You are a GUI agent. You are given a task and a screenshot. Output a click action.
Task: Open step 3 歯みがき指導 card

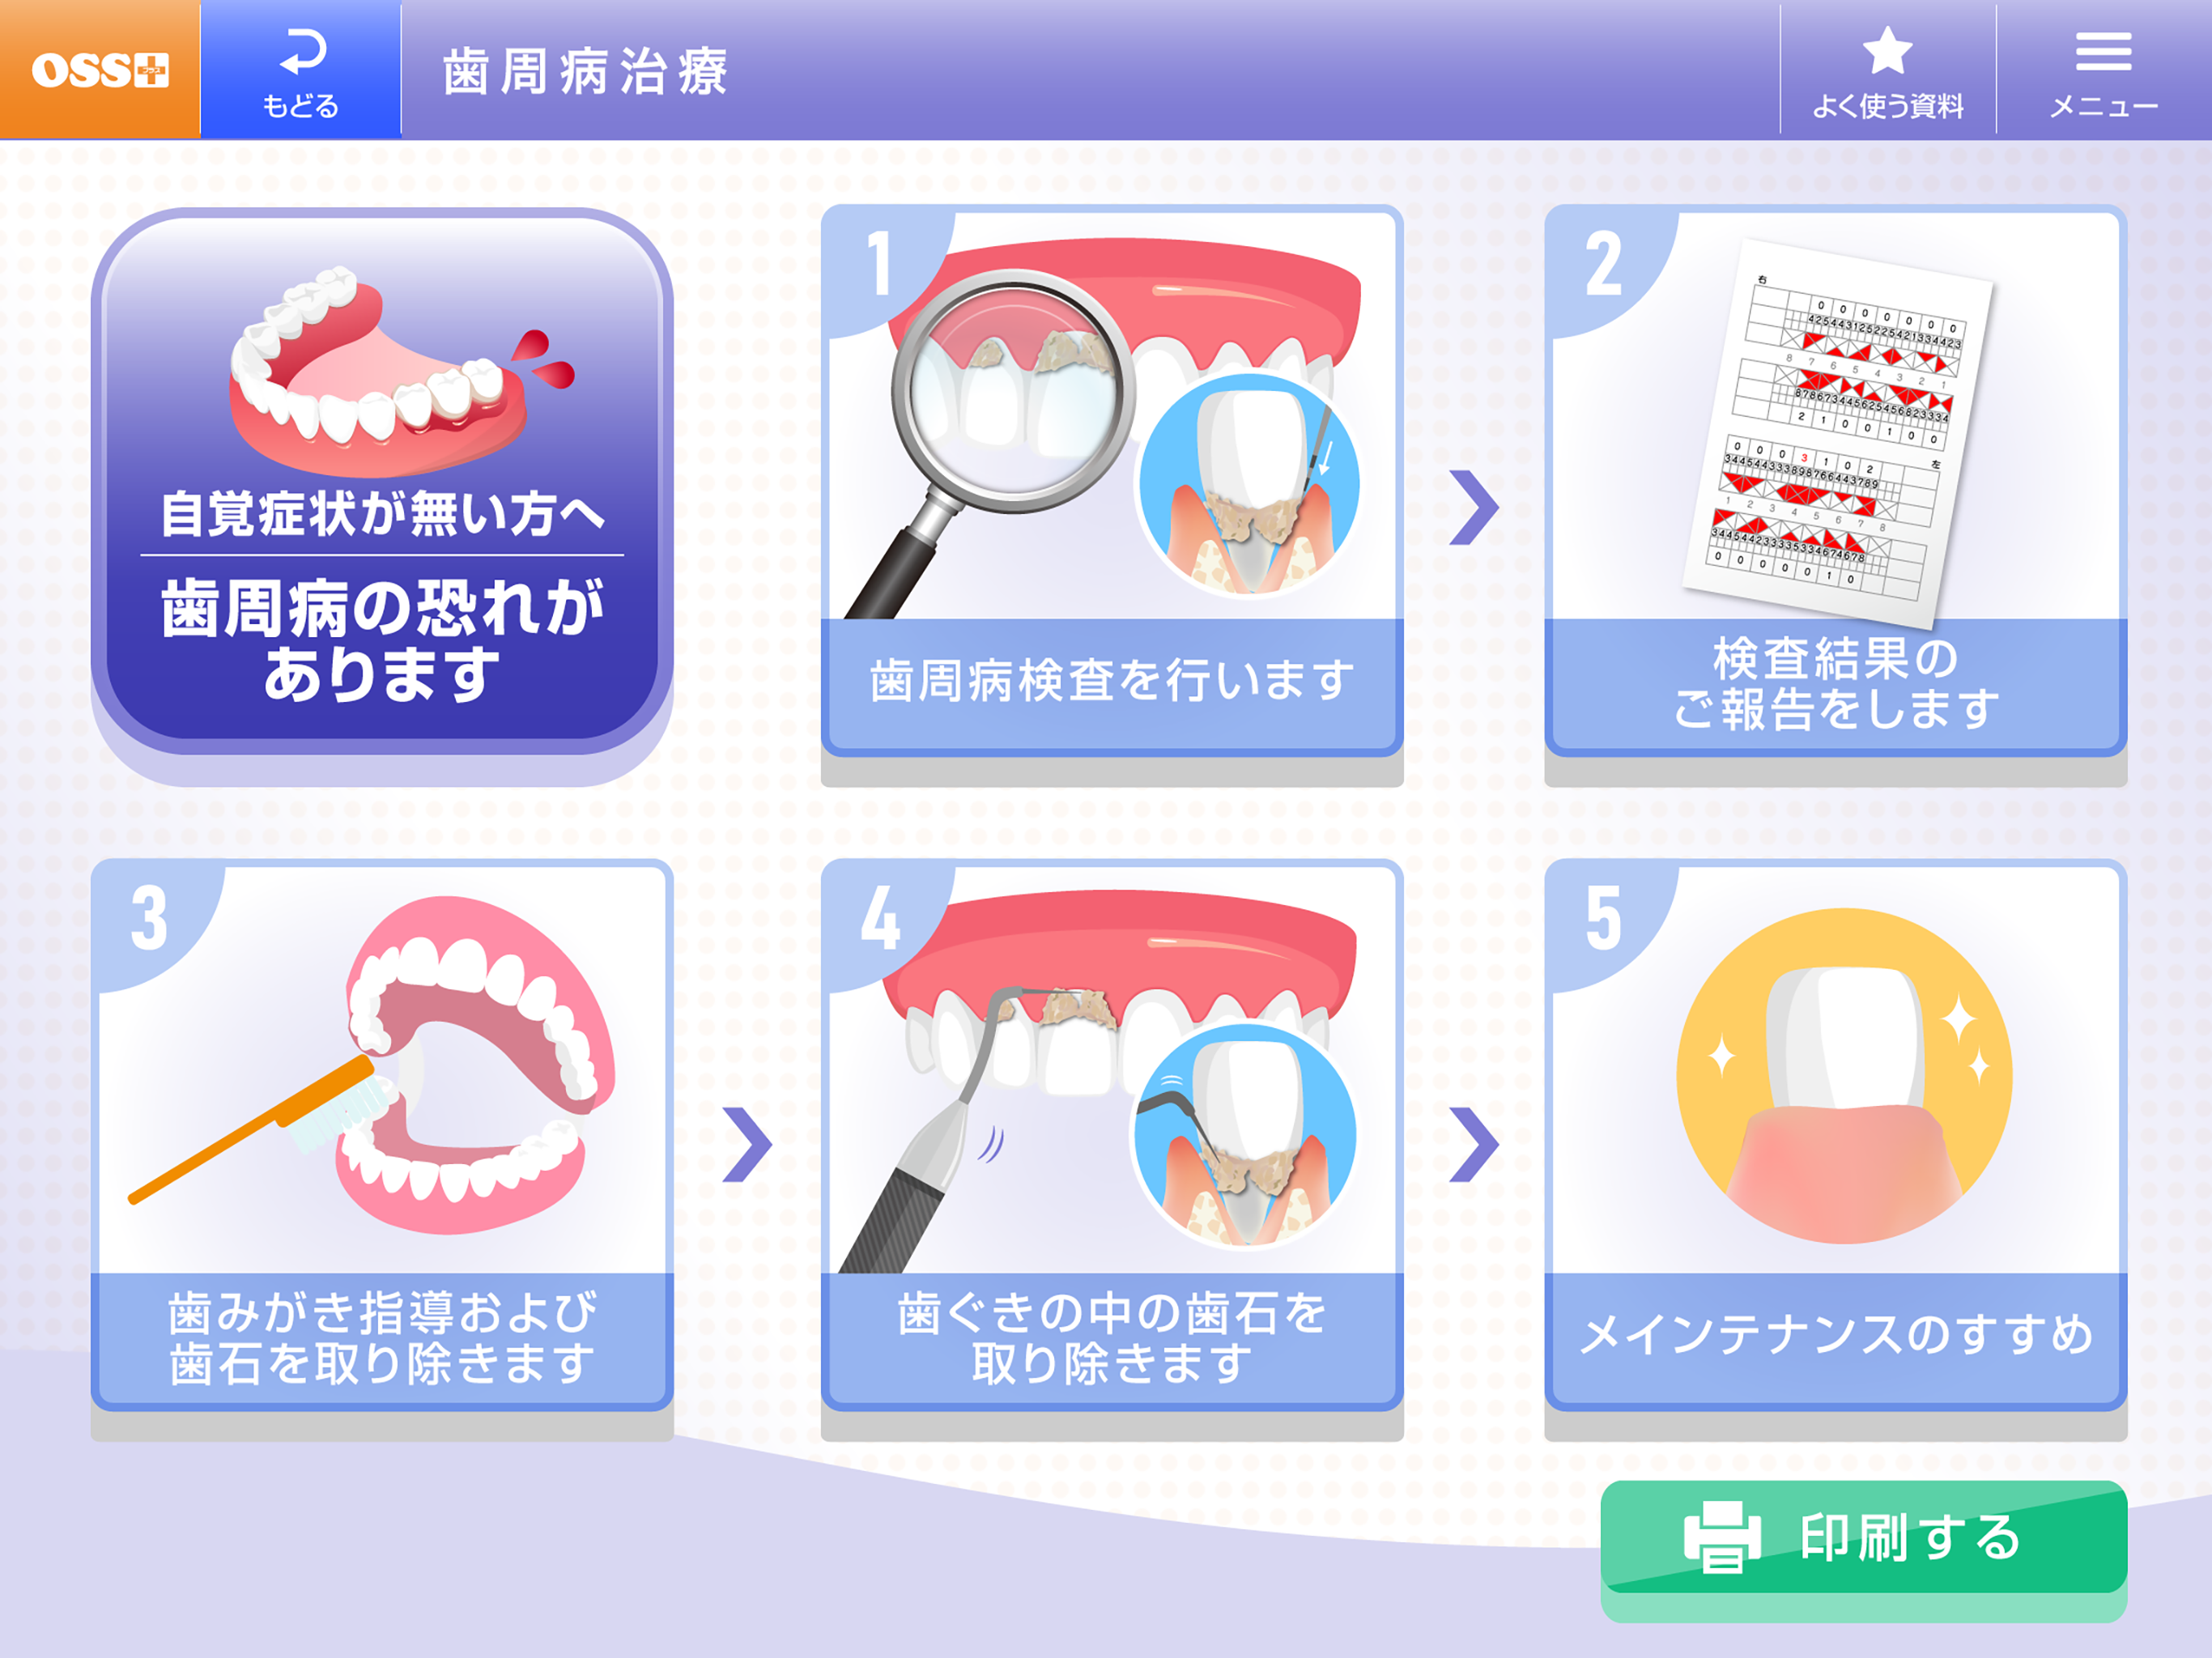tap(382, 1135)
